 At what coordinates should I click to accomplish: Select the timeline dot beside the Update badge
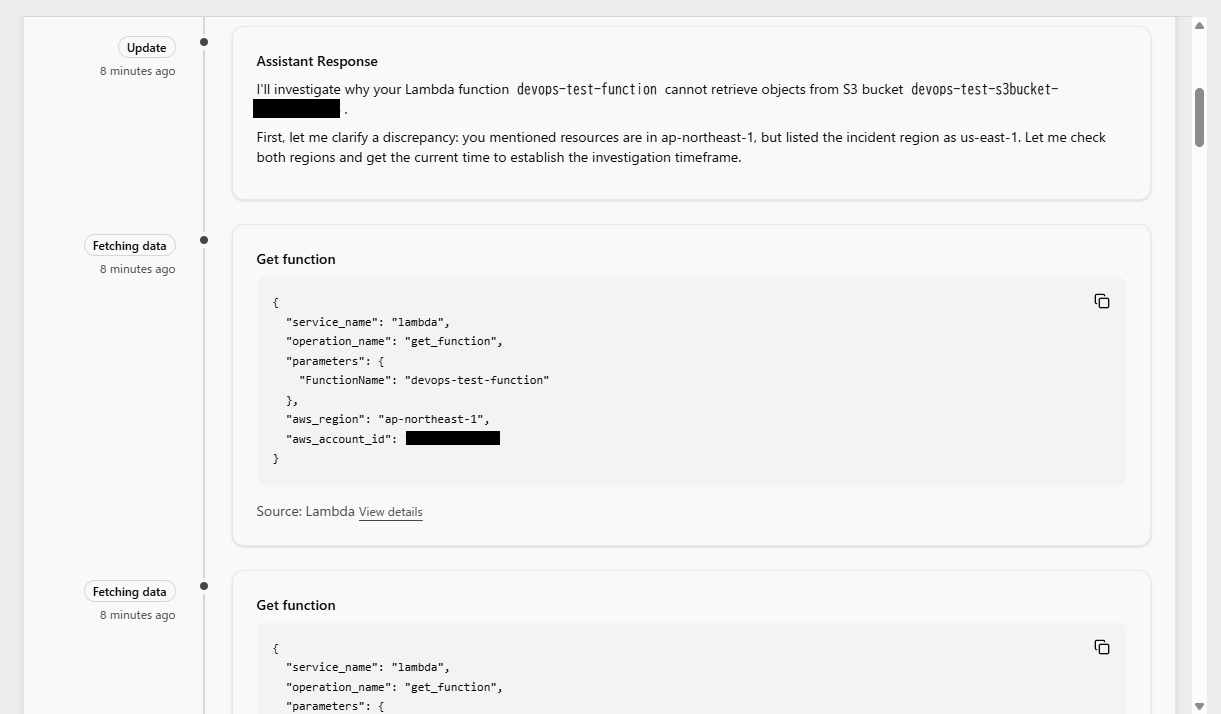[x=204, y=42]
